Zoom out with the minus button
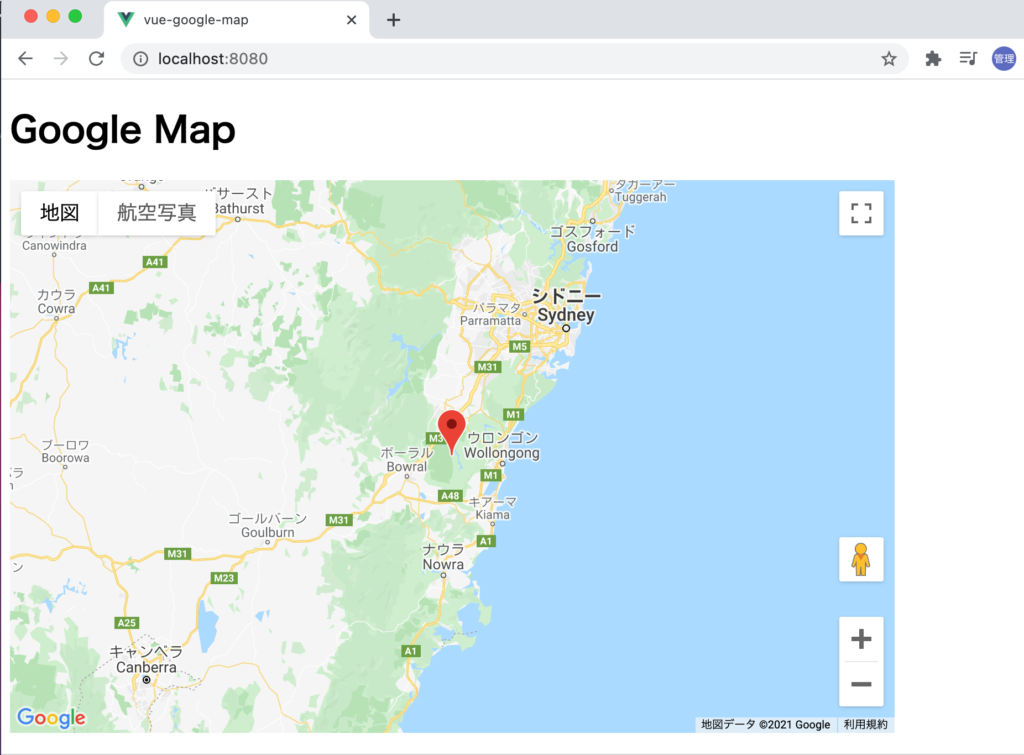This screenshot has height=755, width=1024. tap(860, 684)
